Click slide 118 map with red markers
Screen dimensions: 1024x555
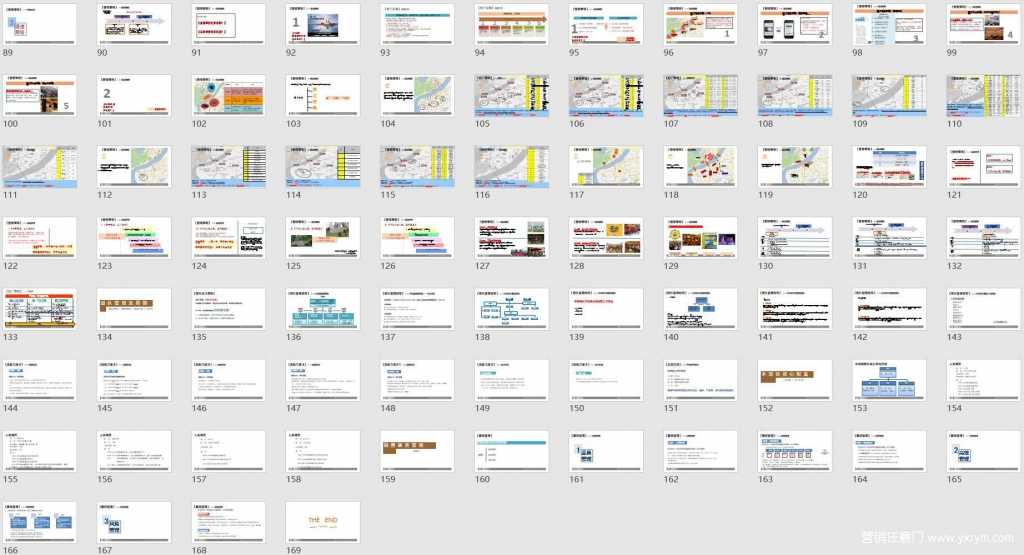pos(701,166)
